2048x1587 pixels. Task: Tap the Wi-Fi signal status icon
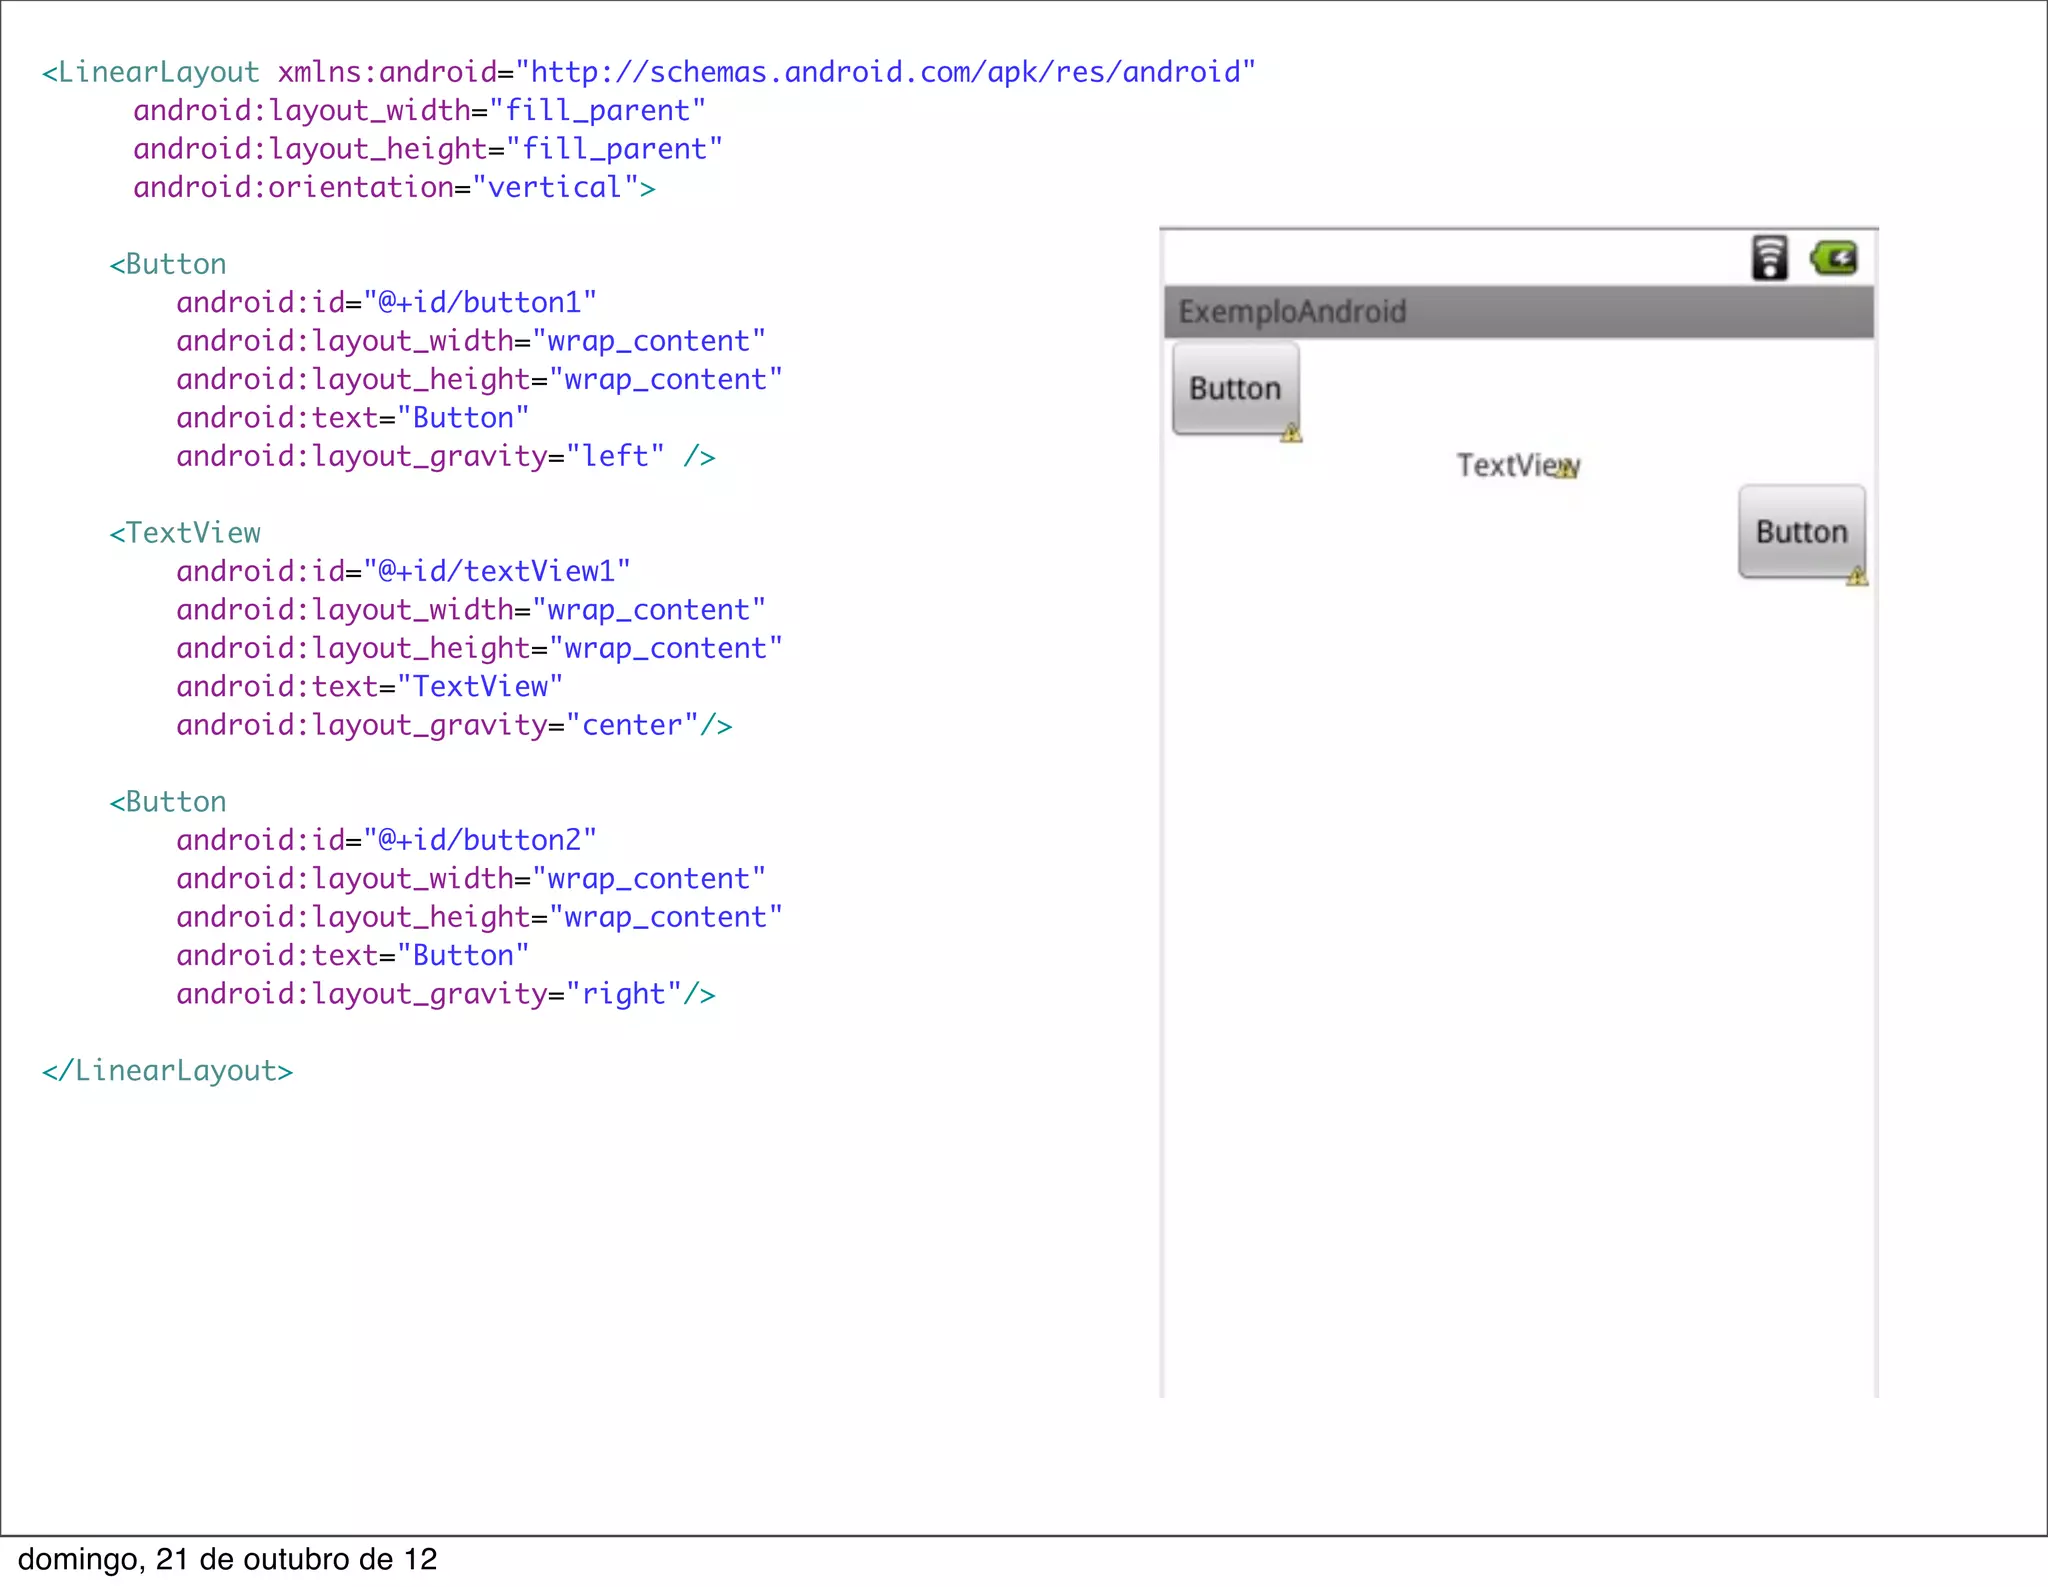click(1768, 258)
